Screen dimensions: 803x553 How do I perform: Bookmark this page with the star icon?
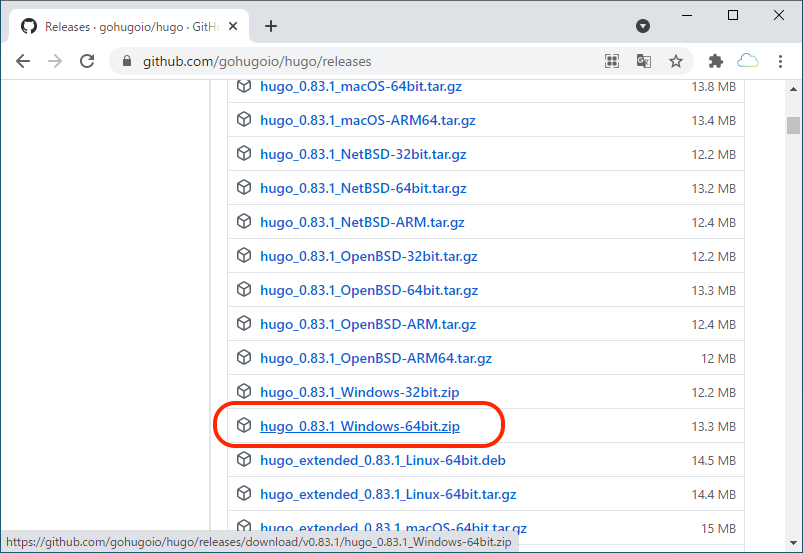(x=676, y=61)
